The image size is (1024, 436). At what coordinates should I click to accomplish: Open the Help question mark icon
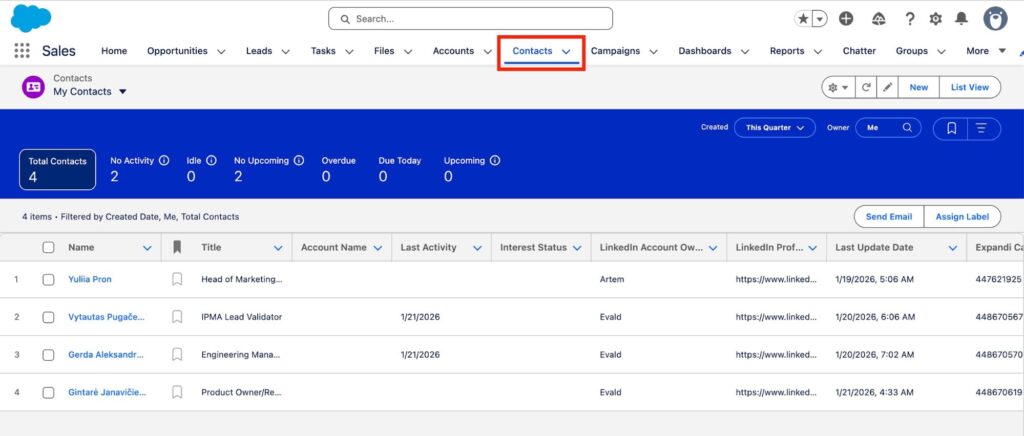point(909,19)
